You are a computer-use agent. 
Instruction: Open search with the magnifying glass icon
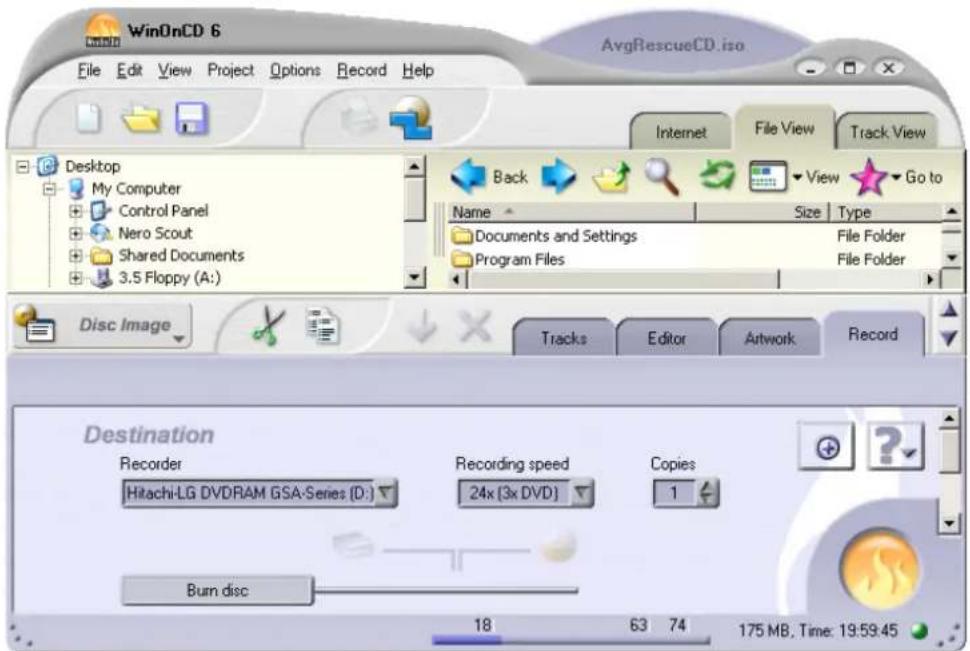(661, 176)
